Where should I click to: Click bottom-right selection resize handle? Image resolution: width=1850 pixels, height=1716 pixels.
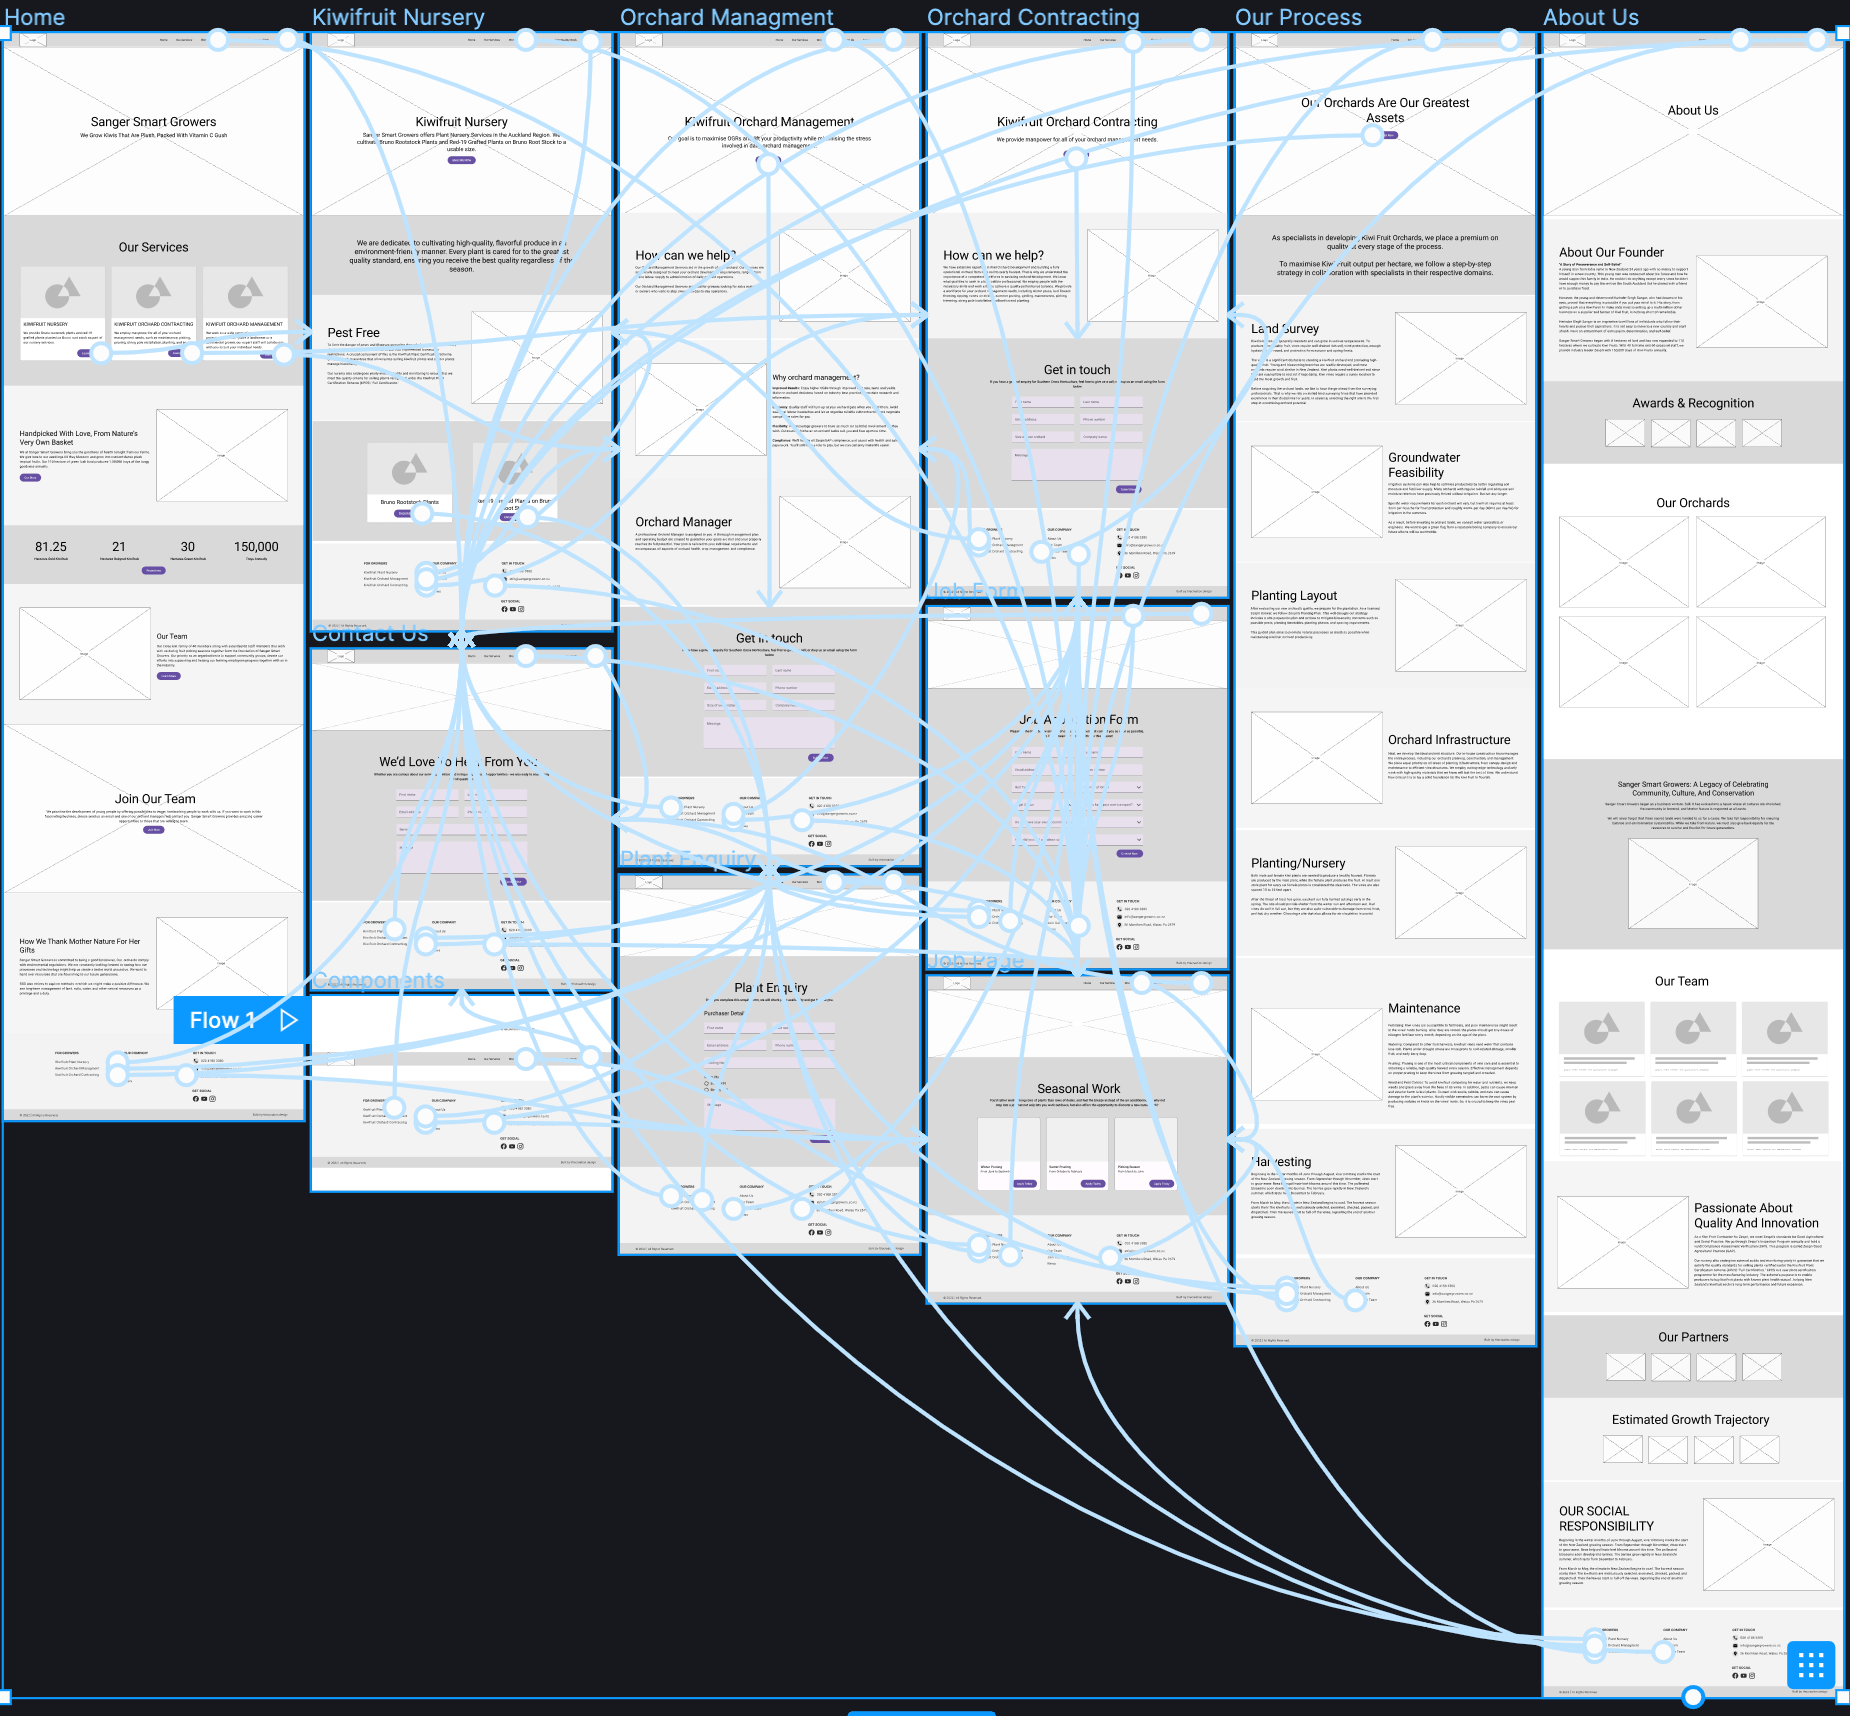pos(1843,1697)
